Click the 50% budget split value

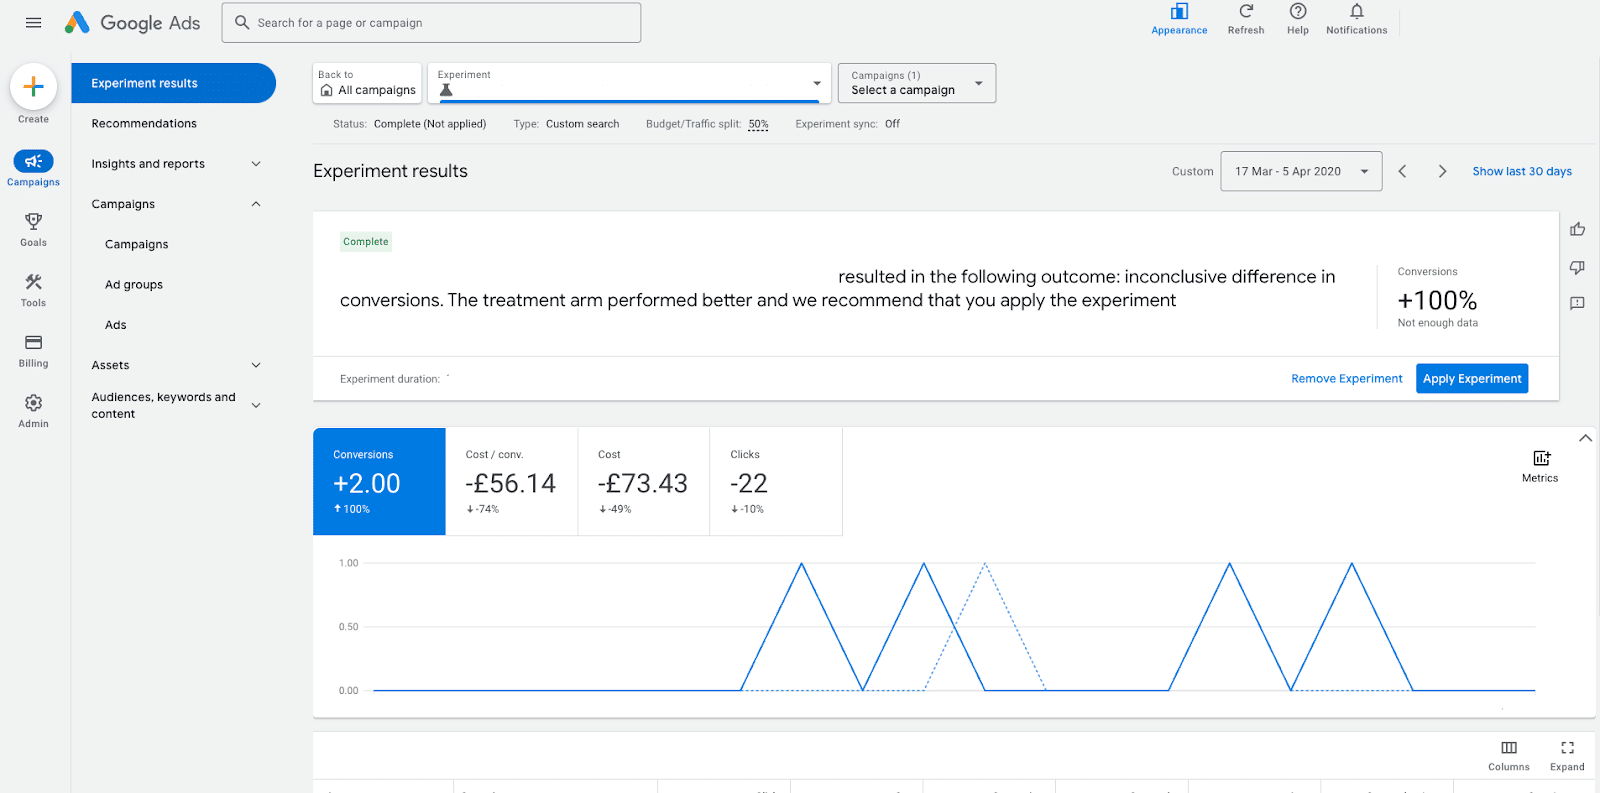[x=758, y=124]
